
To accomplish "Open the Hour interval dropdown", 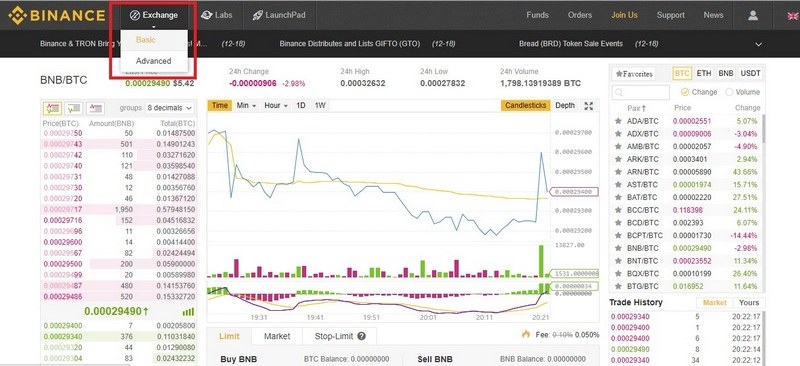I will pos(276,106).
